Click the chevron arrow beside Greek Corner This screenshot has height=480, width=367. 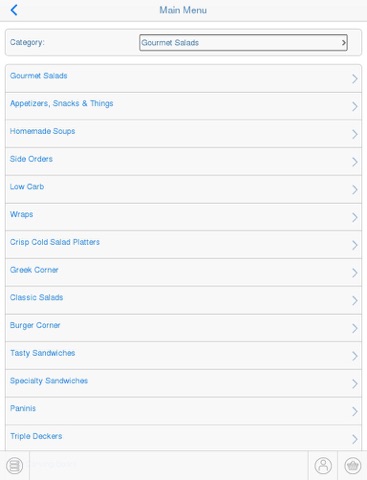pos(354,273)
